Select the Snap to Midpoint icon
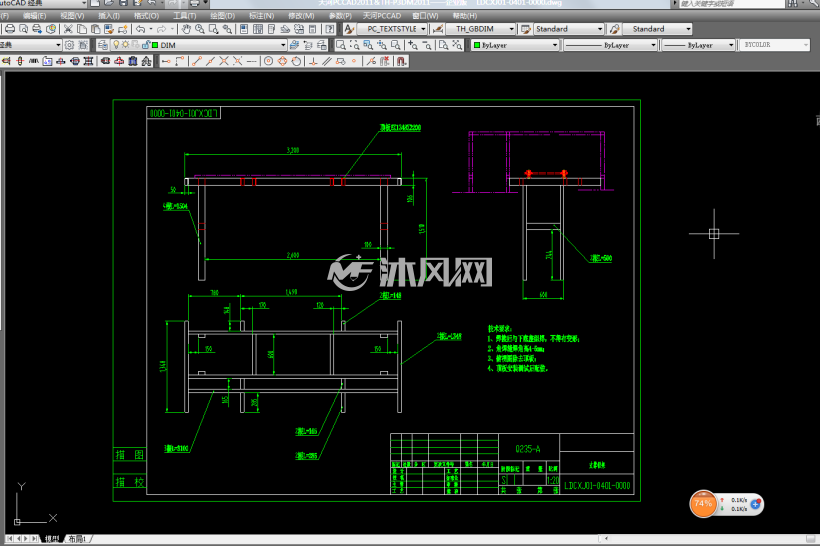Image resolution: width=820 pixels, height=546 pixels. 210,61
